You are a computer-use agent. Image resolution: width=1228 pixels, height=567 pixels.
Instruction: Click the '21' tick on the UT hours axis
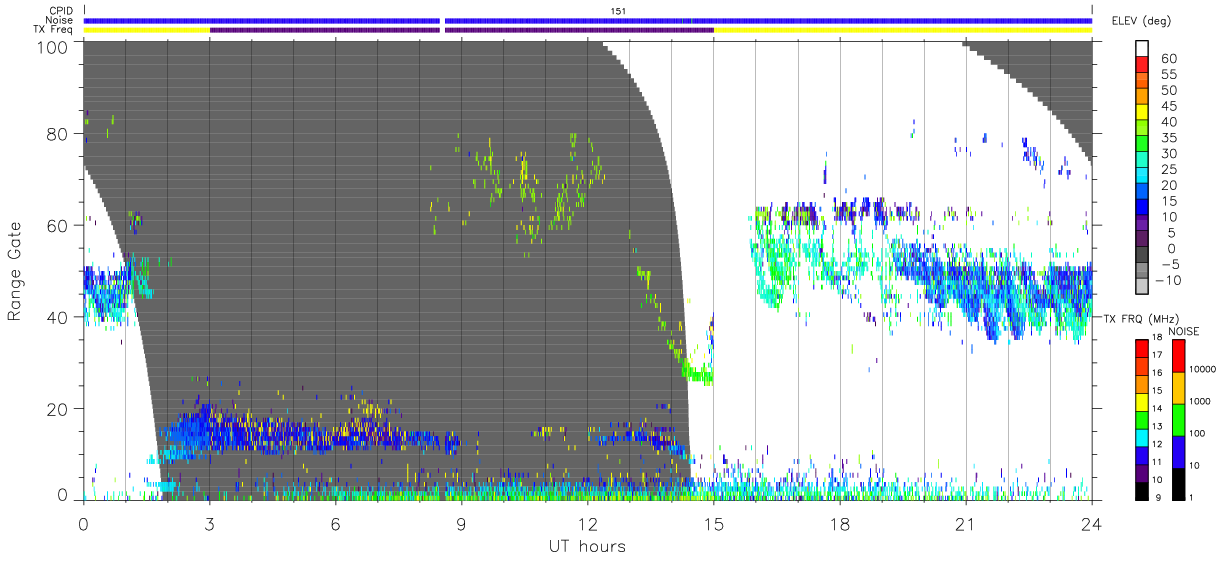965,524
